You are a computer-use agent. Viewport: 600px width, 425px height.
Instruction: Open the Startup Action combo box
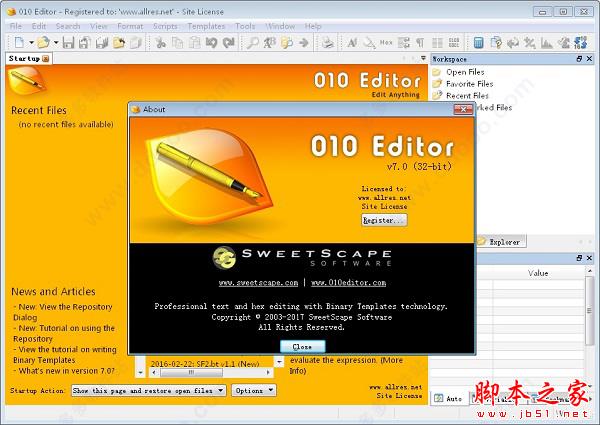[x=148, y=391]
